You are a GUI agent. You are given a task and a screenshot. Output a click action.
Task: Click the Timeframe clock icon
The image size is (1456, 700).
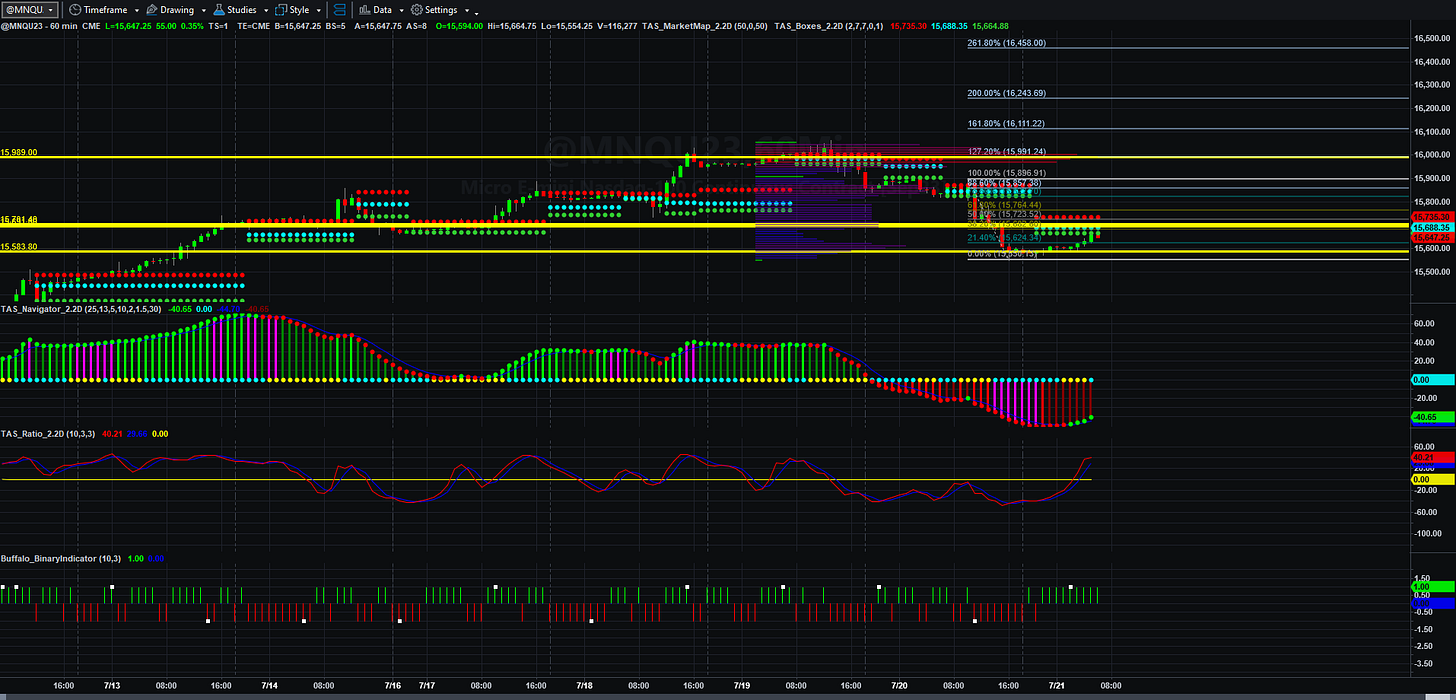[75, 10]
